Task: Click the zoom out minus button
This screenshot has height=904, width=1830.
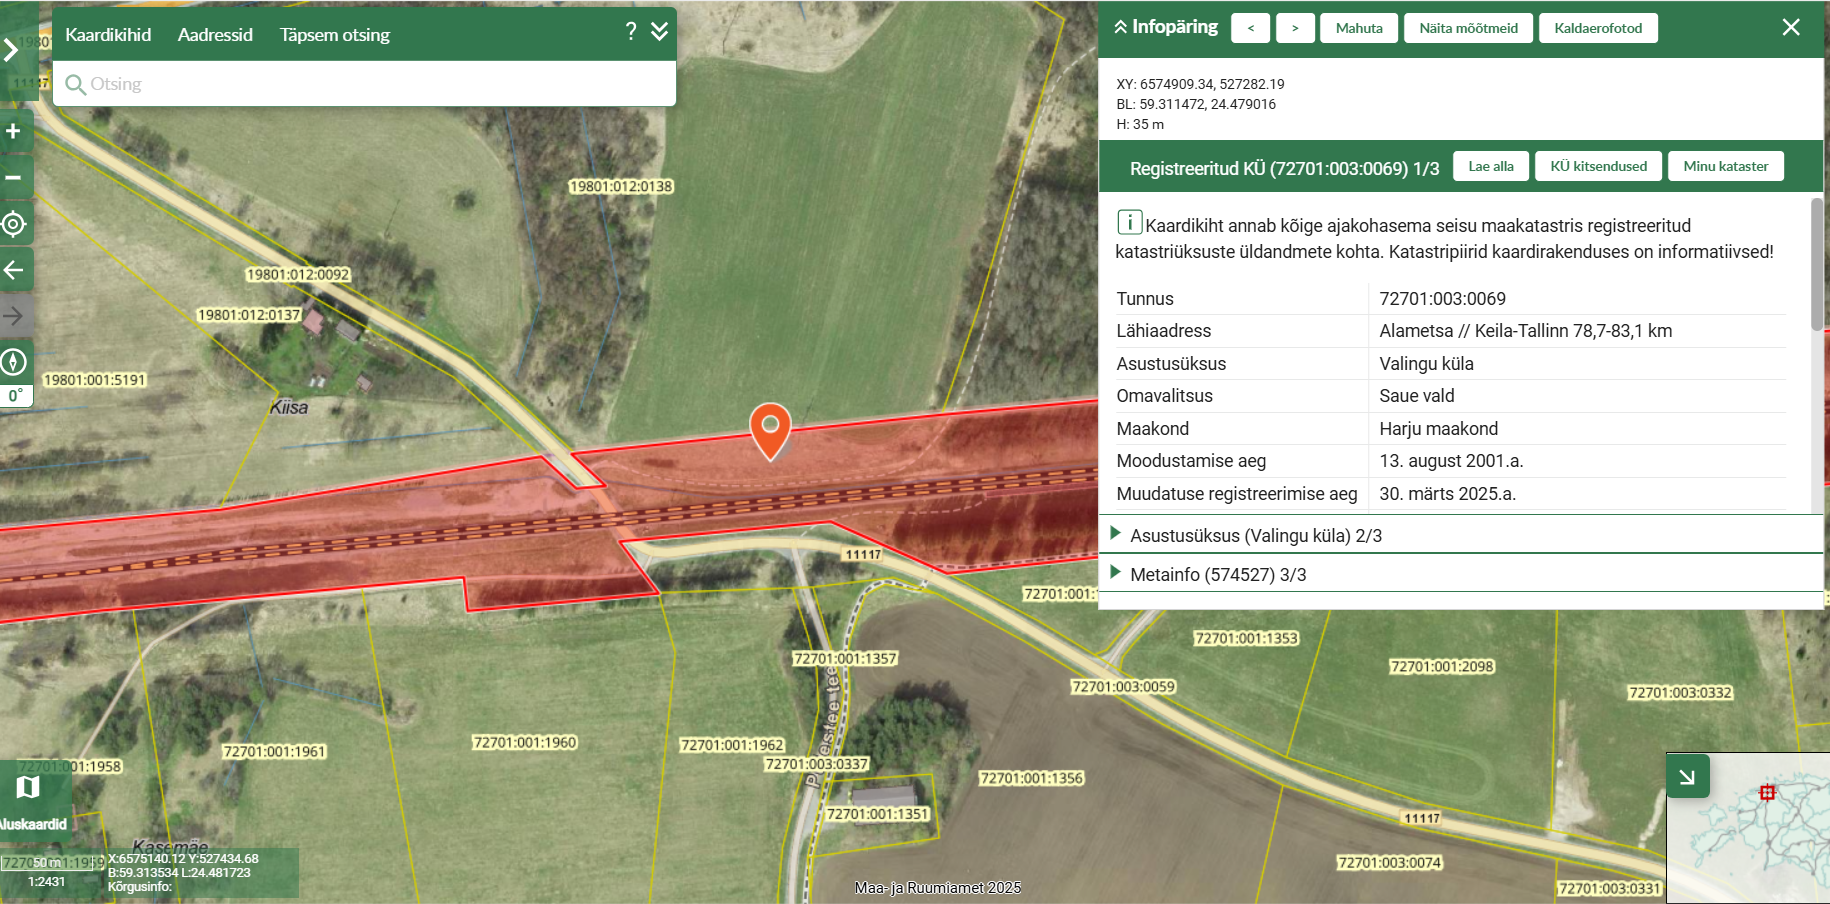Action: click(x=14, y=178)
